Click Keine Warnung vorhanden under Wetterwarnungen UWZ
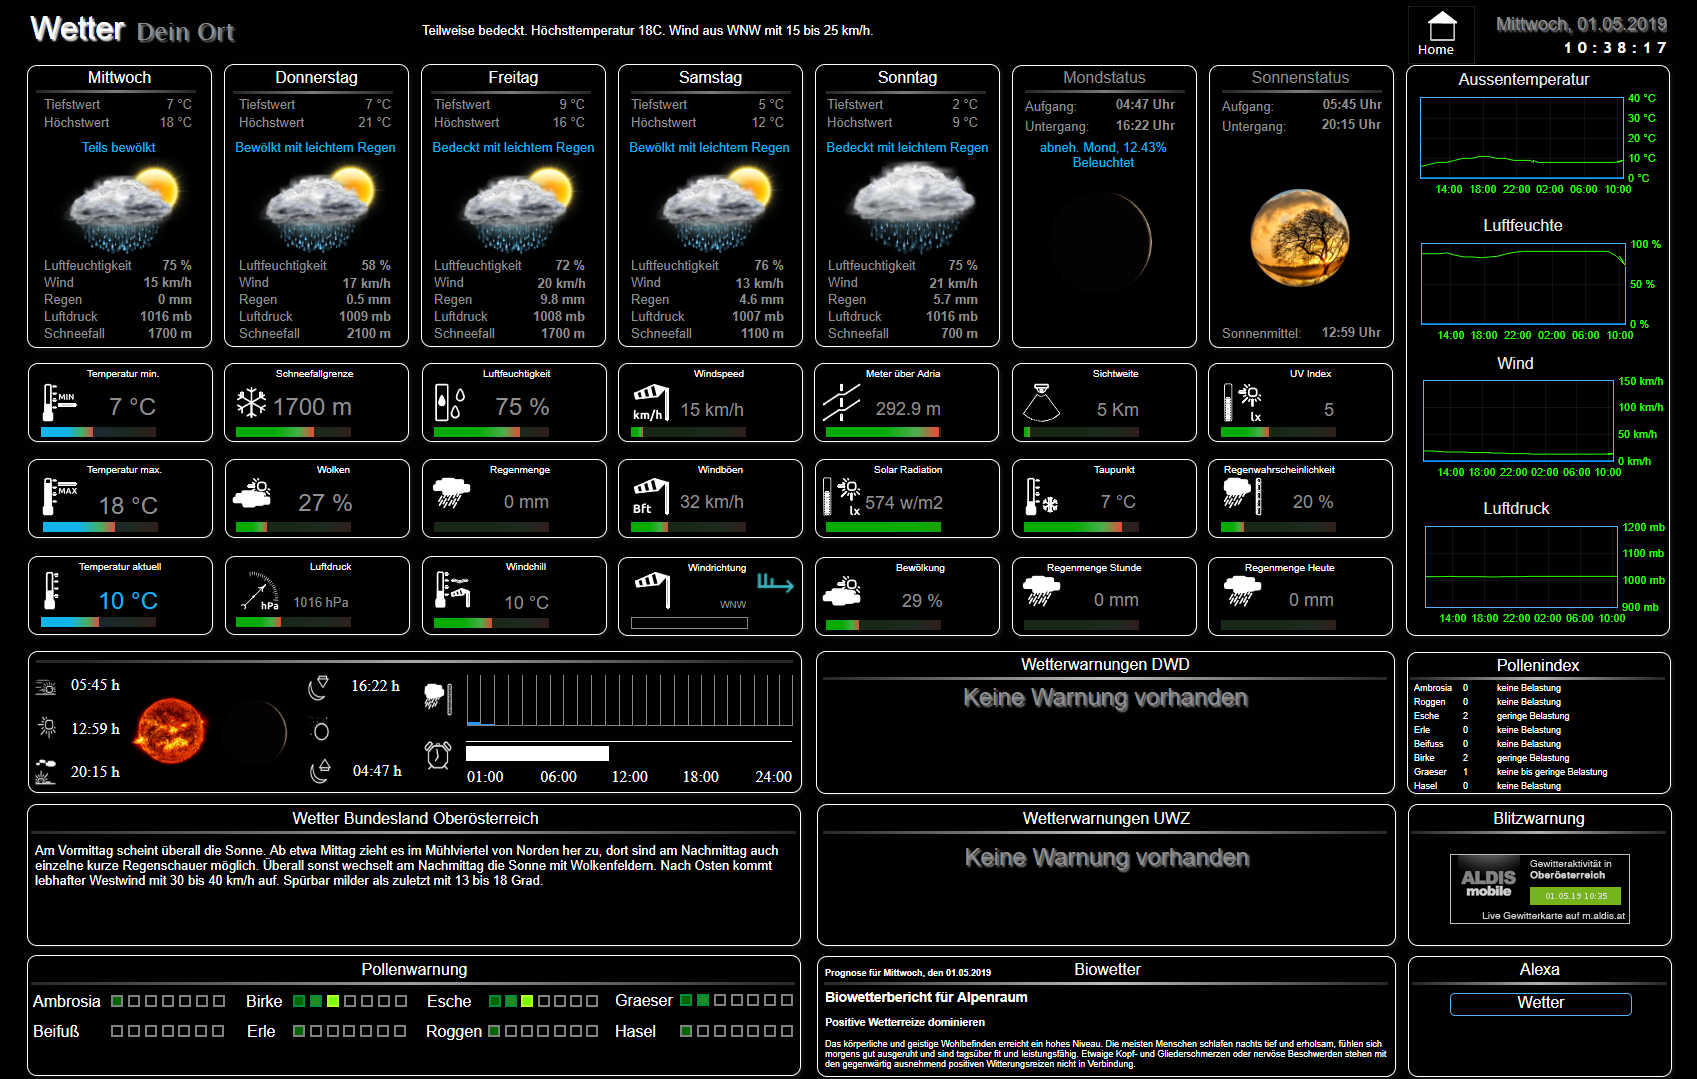 click(x=1107, y=858)
